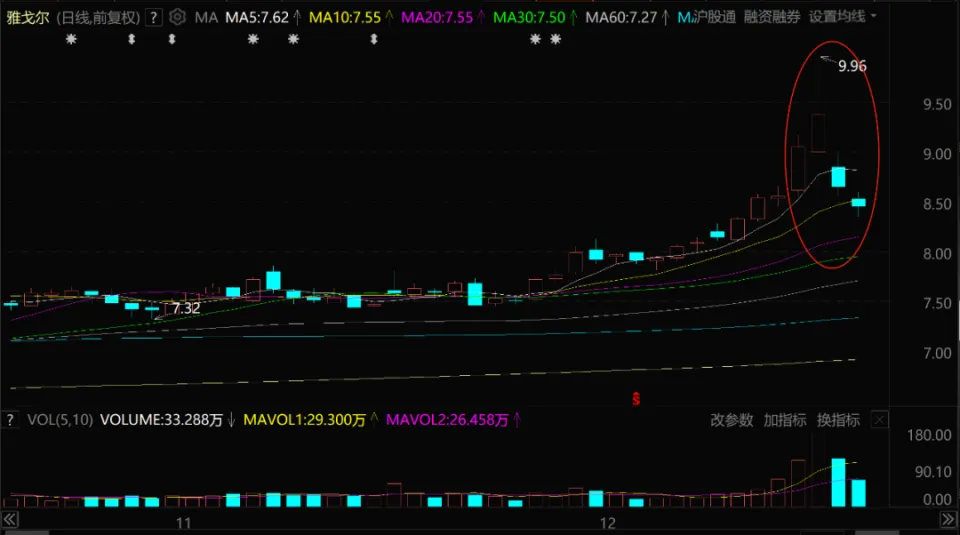The image size is (960, 535).
Task: Click the red S marker on chart
Action: [x=635, y=399]
